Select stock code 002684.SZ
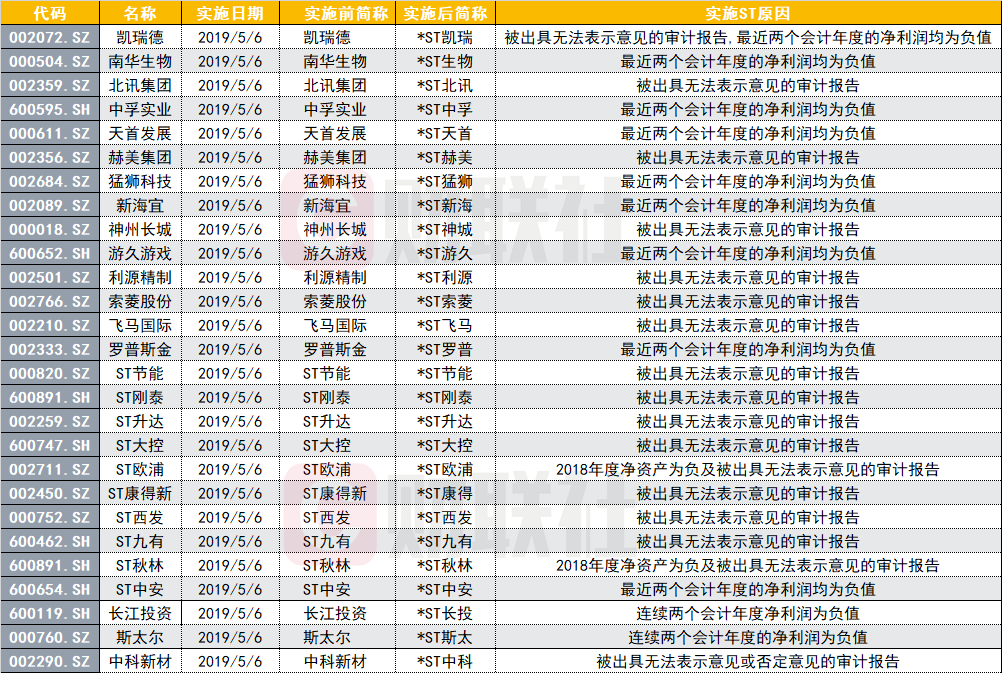 click(50, 182)
